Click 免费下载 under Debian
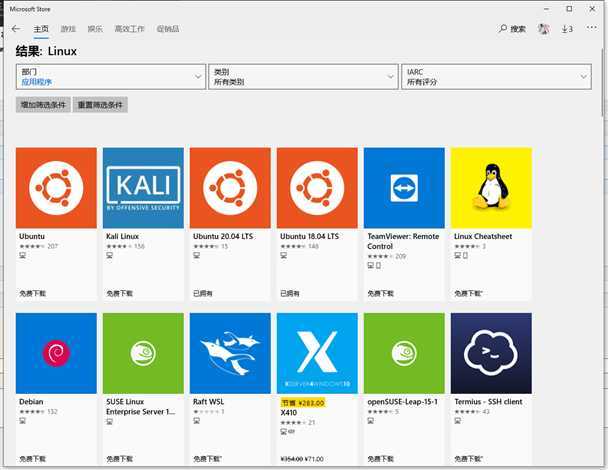This screenshot has width=608, height=470. pos(33,459)
